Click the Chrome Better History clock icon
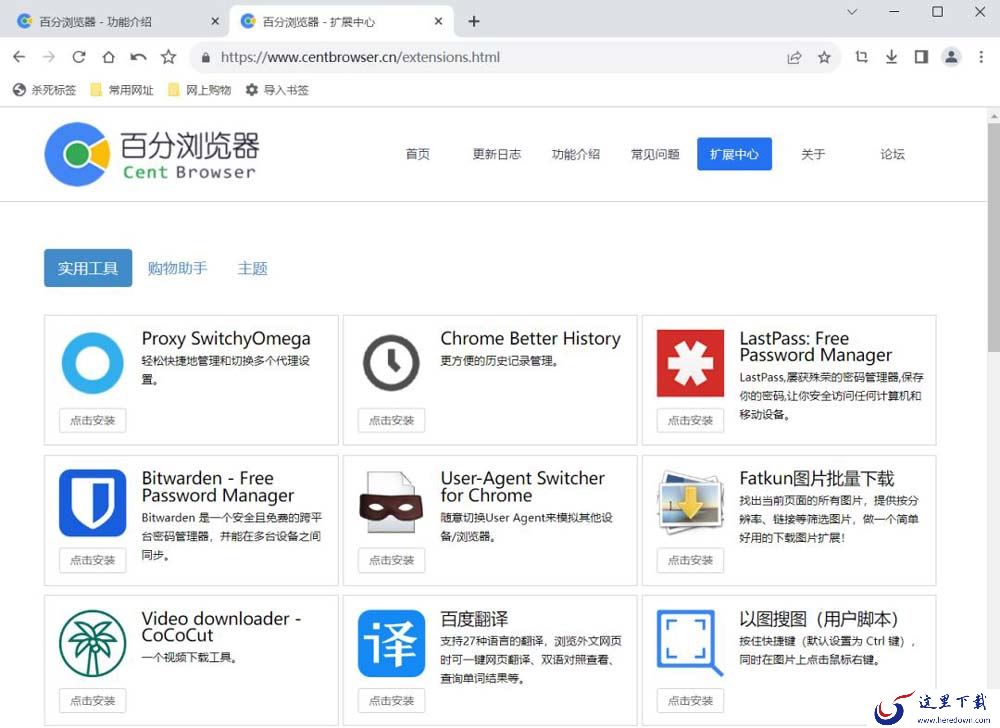The width and height of the screenshot is (1000, 728). point(391,363)
